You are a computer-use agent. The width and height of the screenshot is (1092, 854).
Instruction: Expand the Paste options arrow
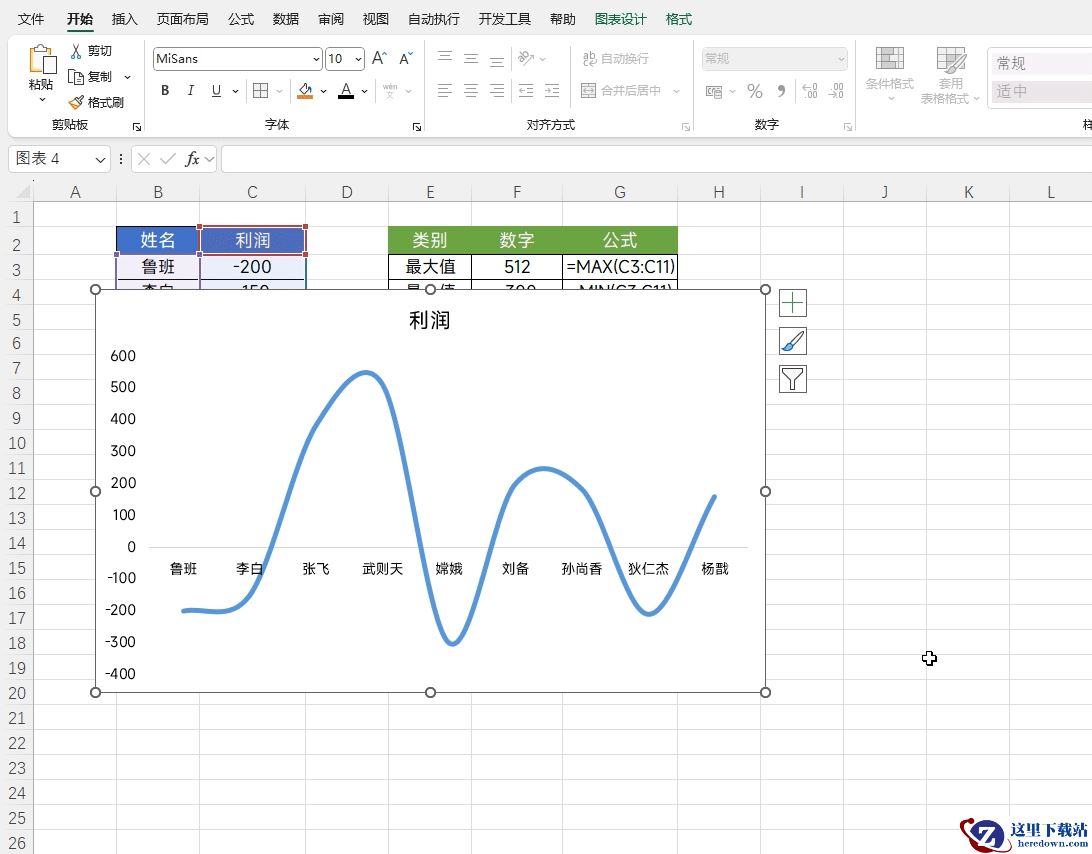(42, 100)
